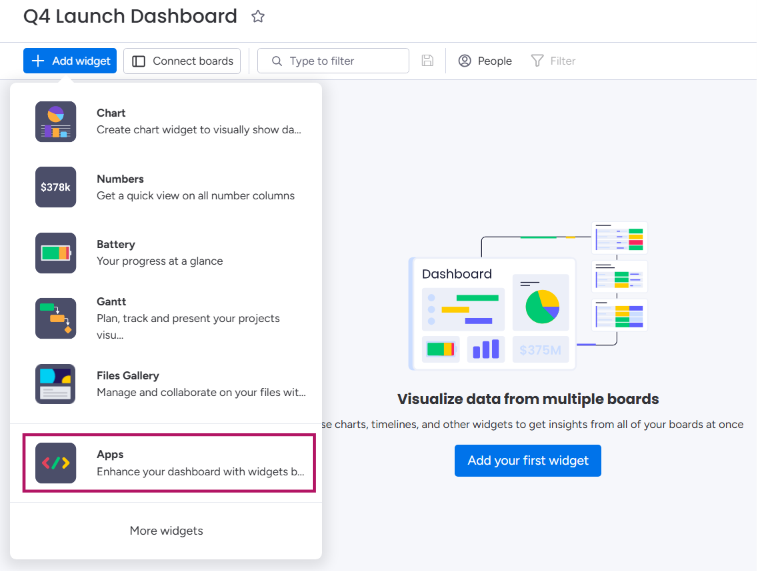Click the Chart widget pie-and-bars icon
The width and height of the screenshot is (757, 571).
pos(56,122)
